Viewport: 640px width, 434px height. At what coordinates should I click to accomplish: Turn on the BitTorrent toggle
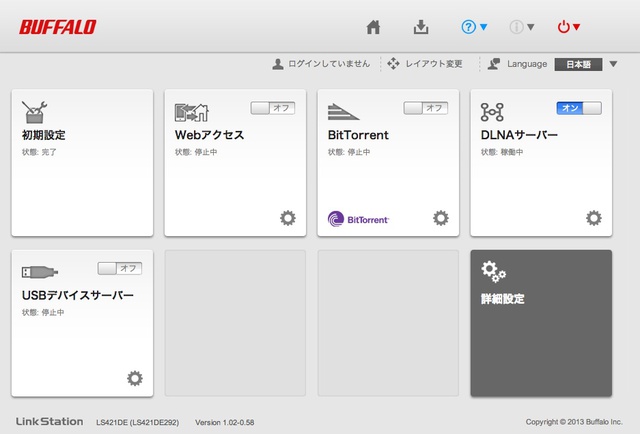click(x=425, y=107)
